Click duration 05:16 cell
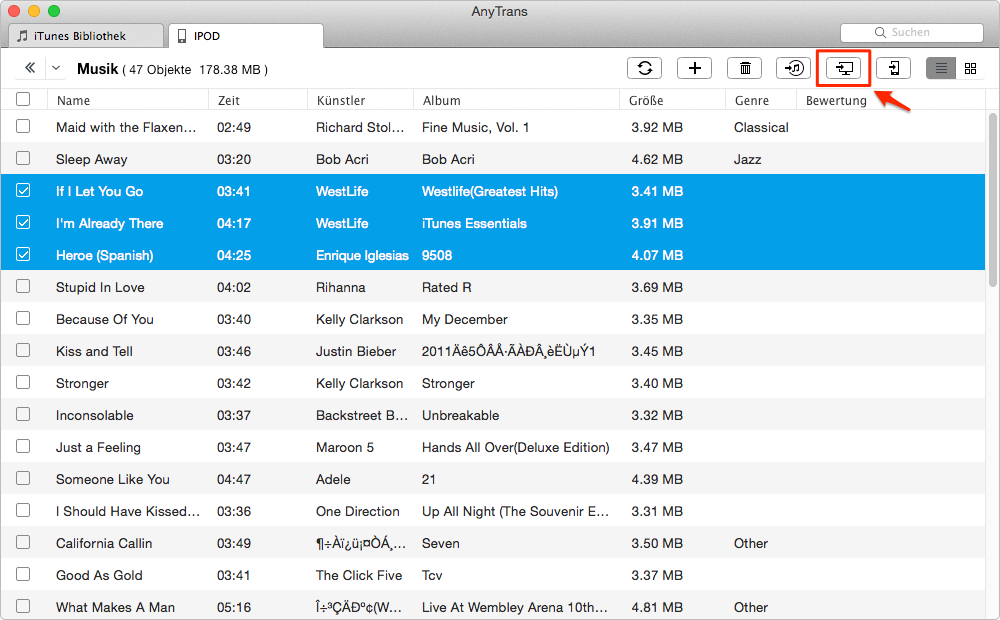The image size is (1000, 620). [x=234, y=607]
